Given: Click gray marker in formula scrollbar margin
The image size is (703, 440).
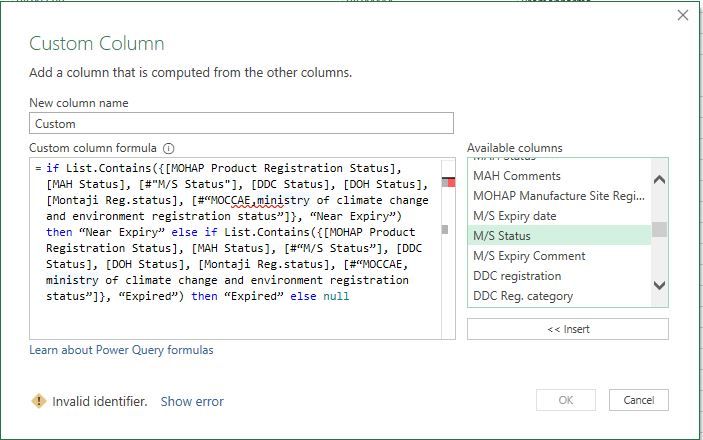Looking at the screenshot, I should tap(445, 229).
